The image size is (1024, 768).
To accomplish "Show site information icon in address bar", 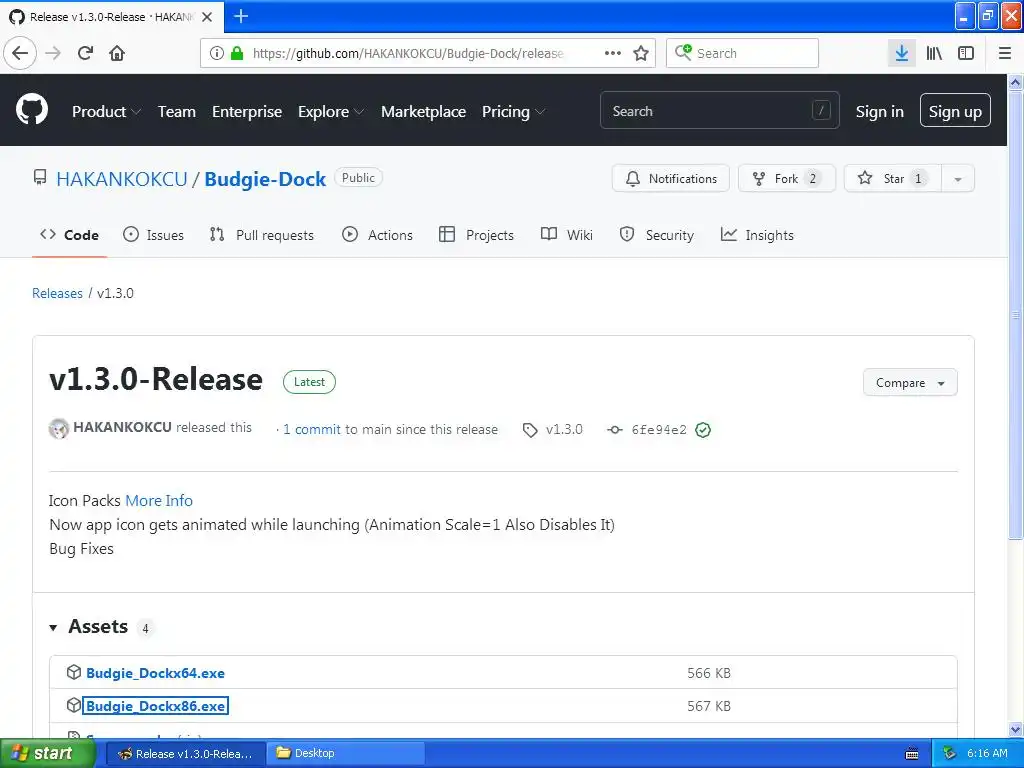I will (217, 53).
